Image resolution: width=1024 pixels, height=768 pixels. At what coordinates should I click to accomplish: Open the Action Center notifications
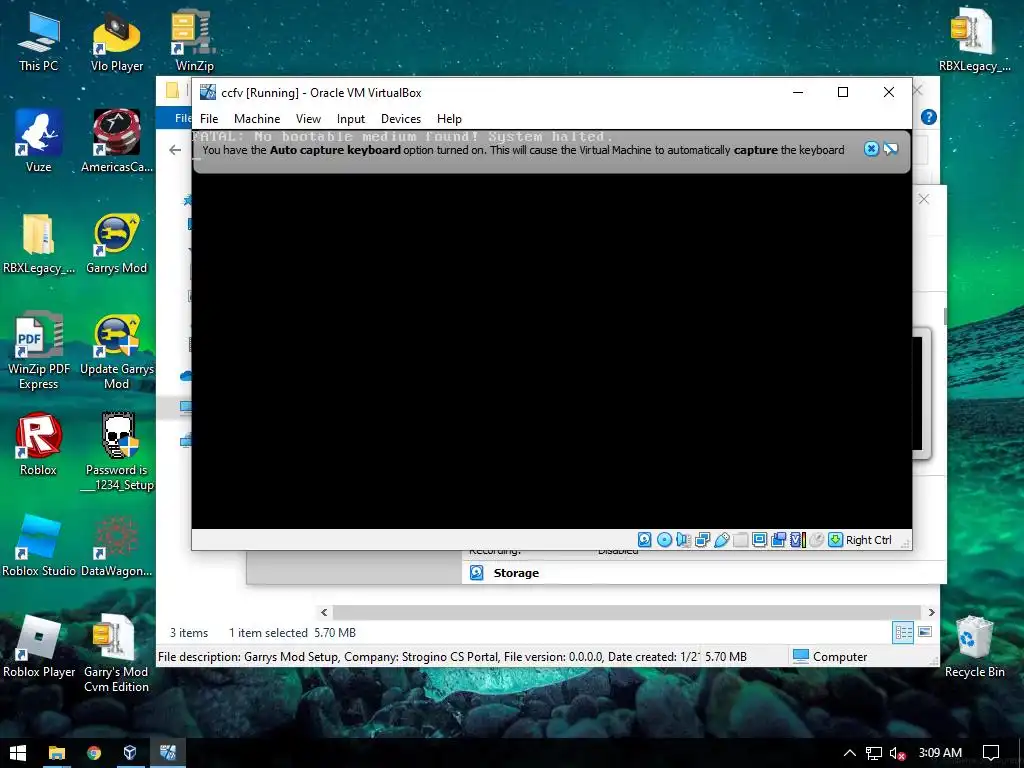click(x=991, y=753)
